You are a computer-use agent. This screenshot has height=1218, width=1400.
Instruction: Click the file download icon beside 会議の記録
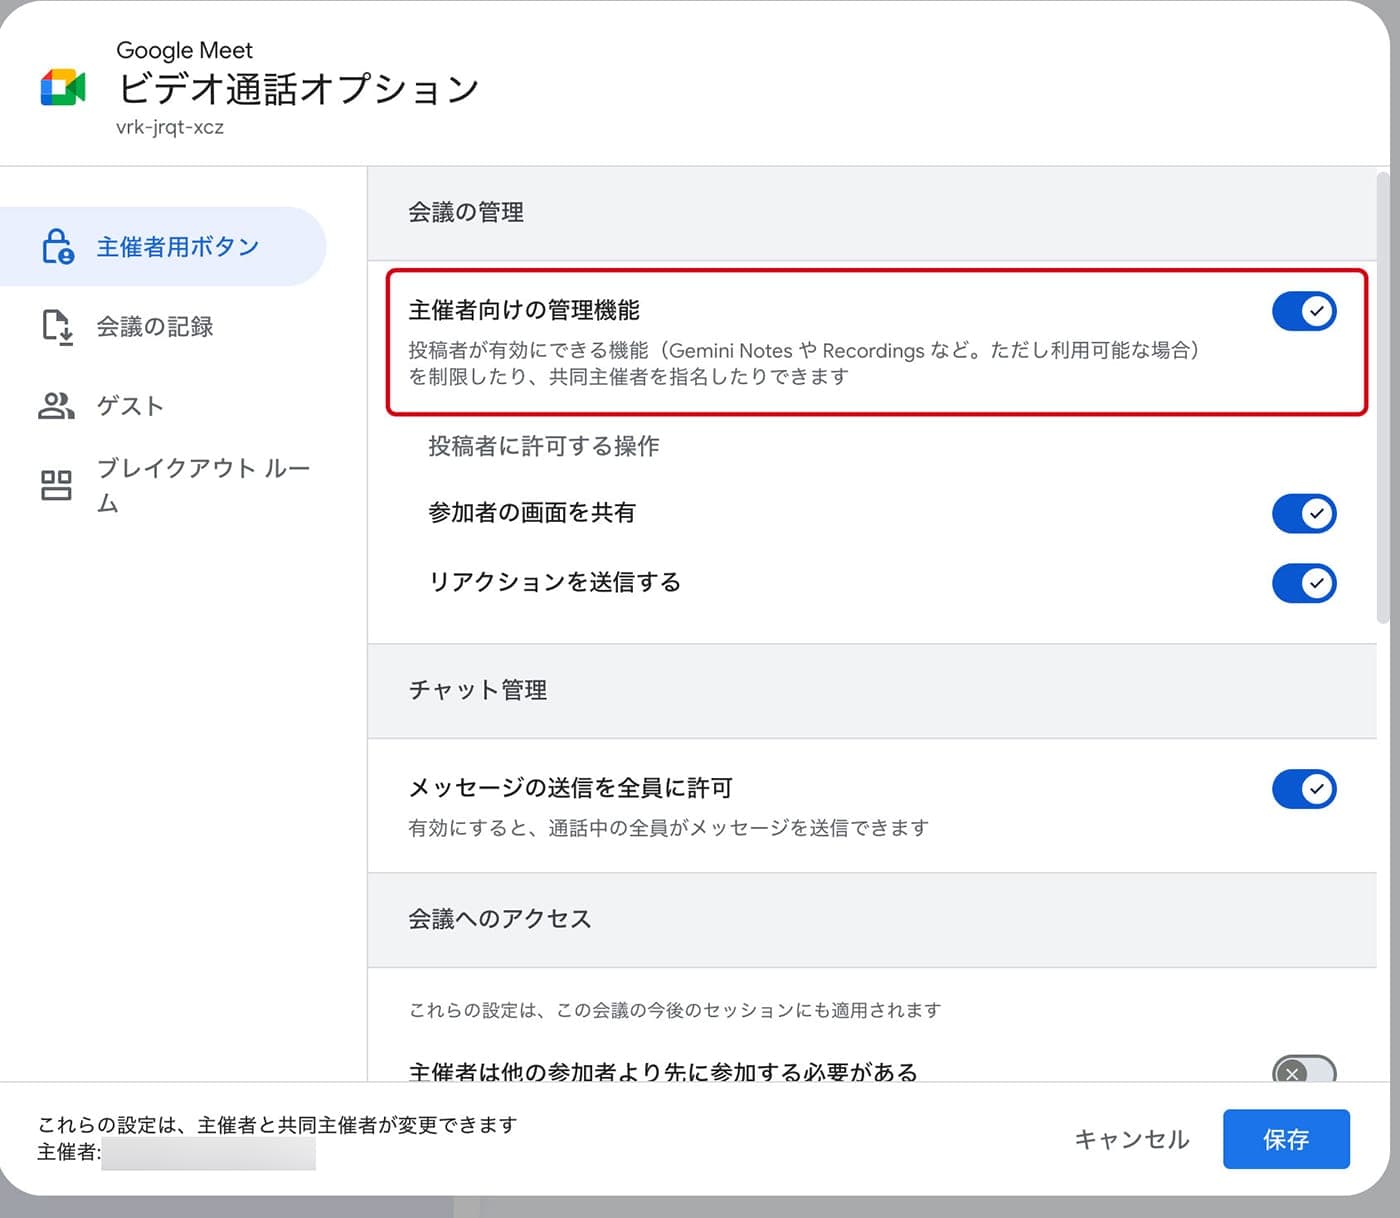tap(57, 327)
